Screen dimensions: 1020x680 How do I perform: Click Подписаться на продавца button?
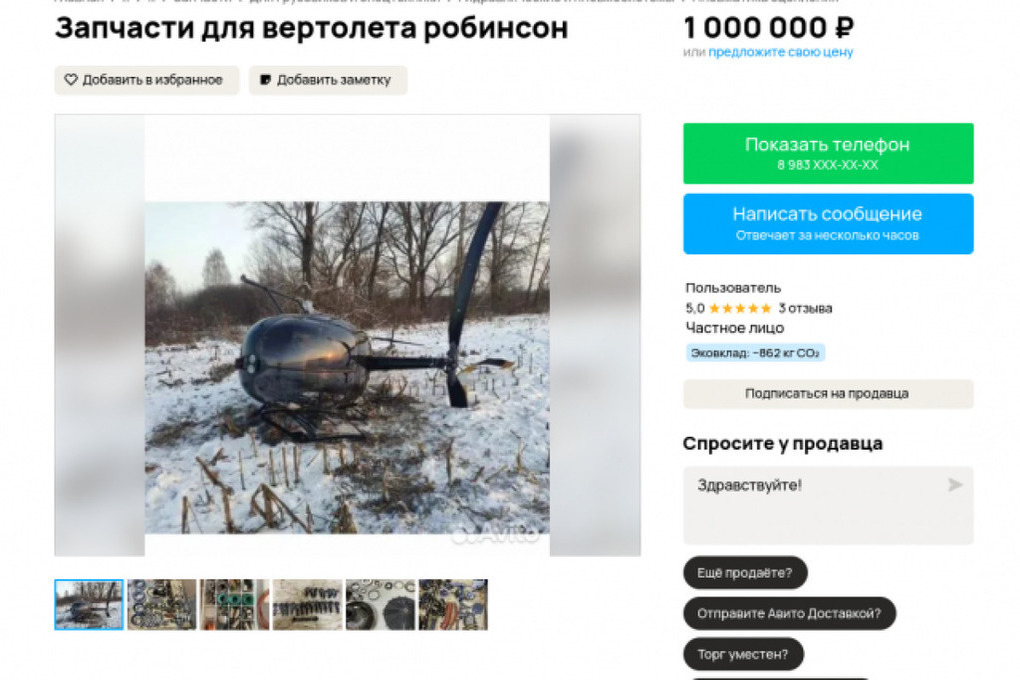(828, 394)
